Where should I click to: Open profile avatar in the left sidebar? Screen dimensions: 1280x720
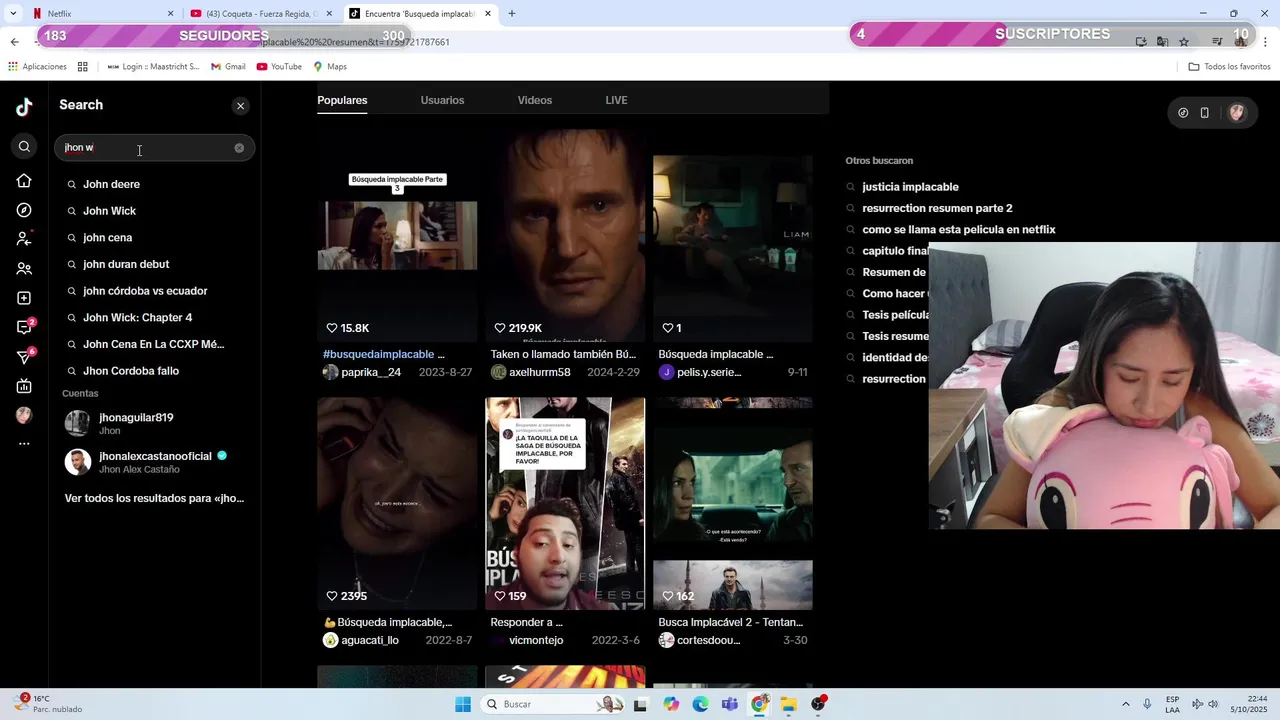[24, 415]
